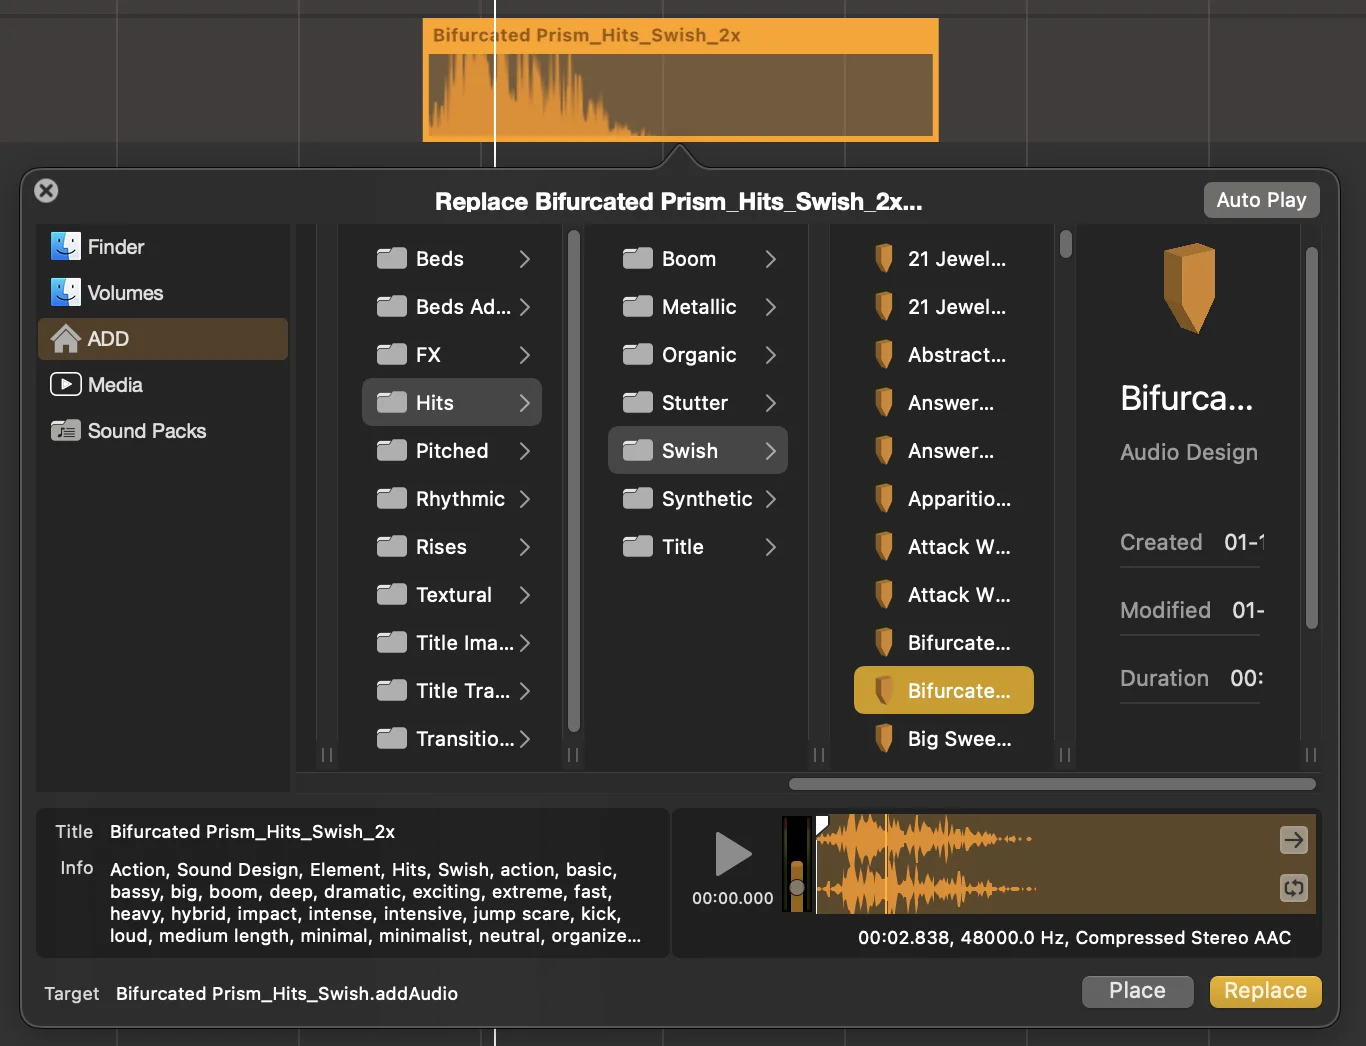Open the Rises folder

(x=452, y=547)
